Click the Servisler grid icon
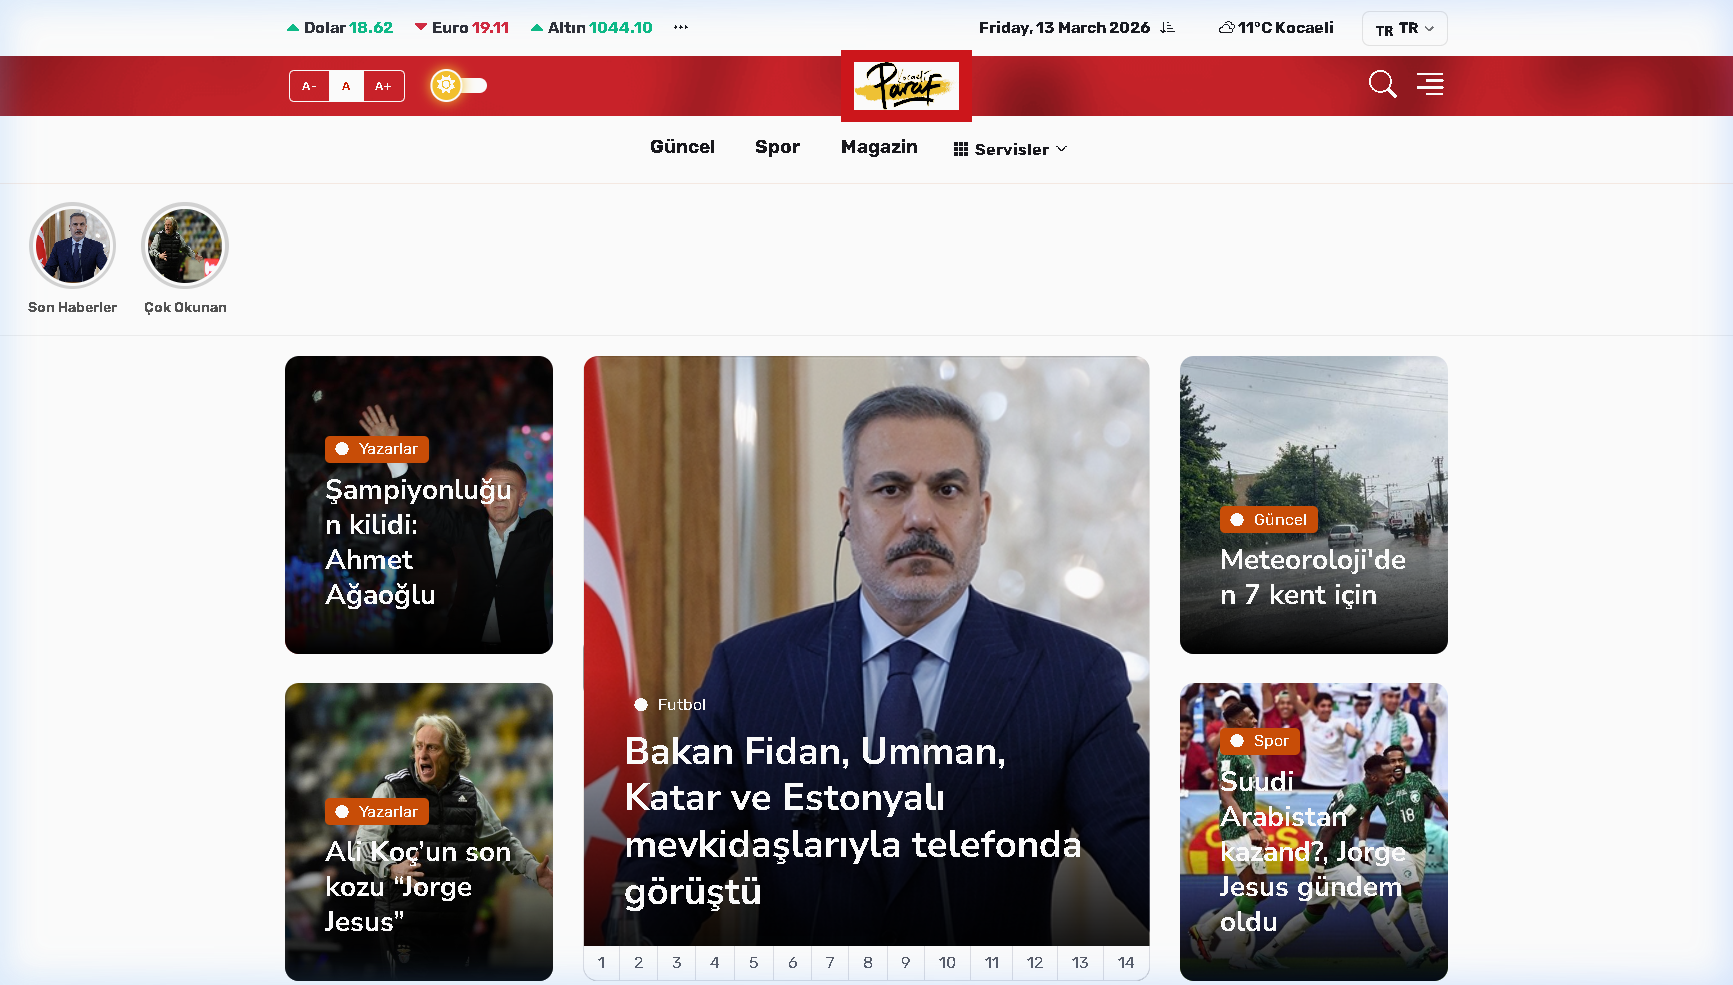Image resolution: width=1733 pixels, height=985 pixels. coord(961,148)
